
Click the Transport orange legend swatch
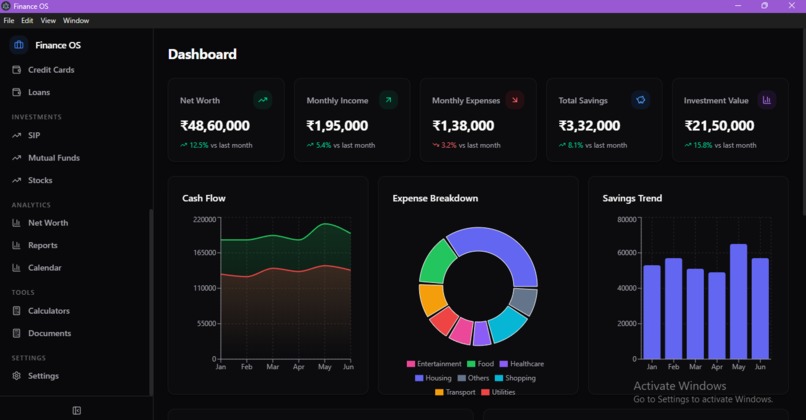439,392
